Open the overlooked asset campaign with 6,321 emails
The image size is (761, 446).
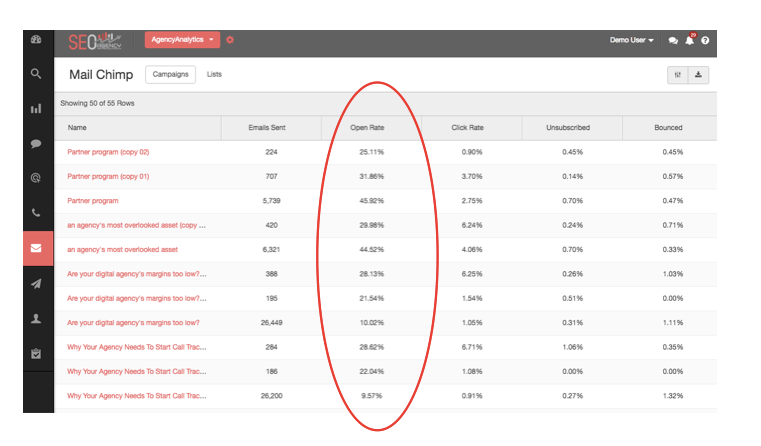[122, 249]
